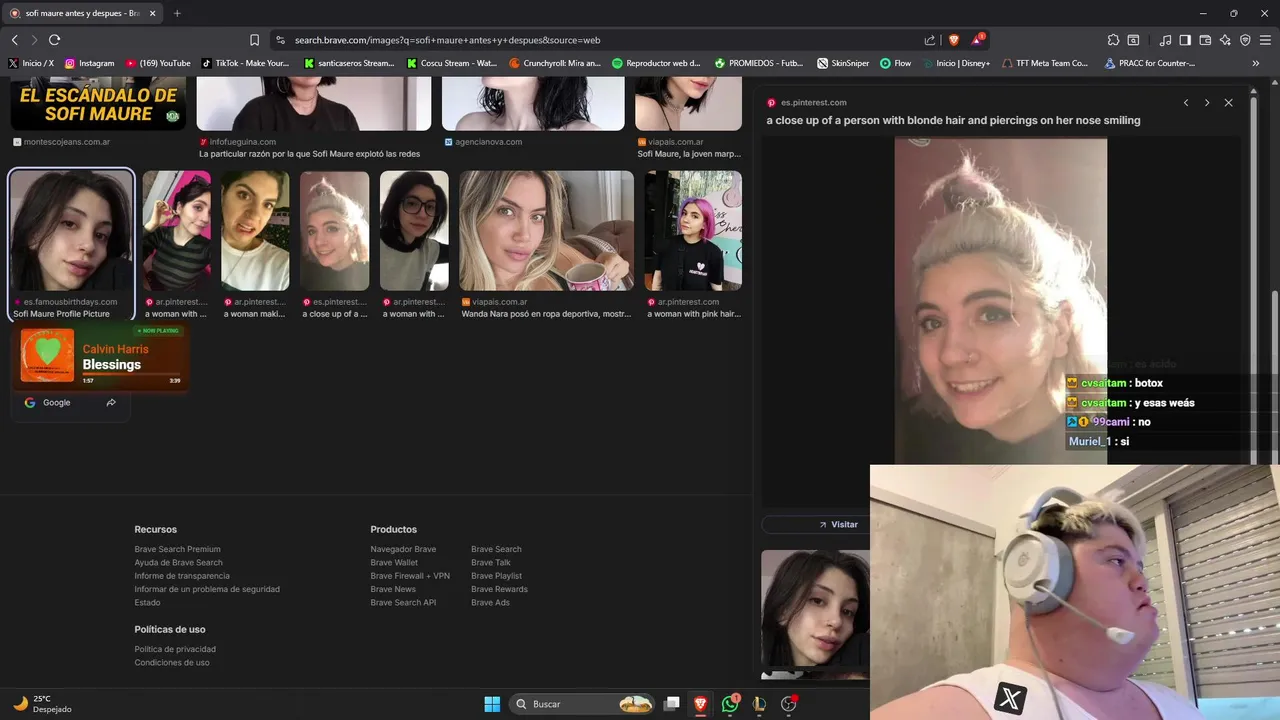Open 'Brave Firewall + VPN' footer link
This screenshot has width=1280, height=720.
(410, 576)
